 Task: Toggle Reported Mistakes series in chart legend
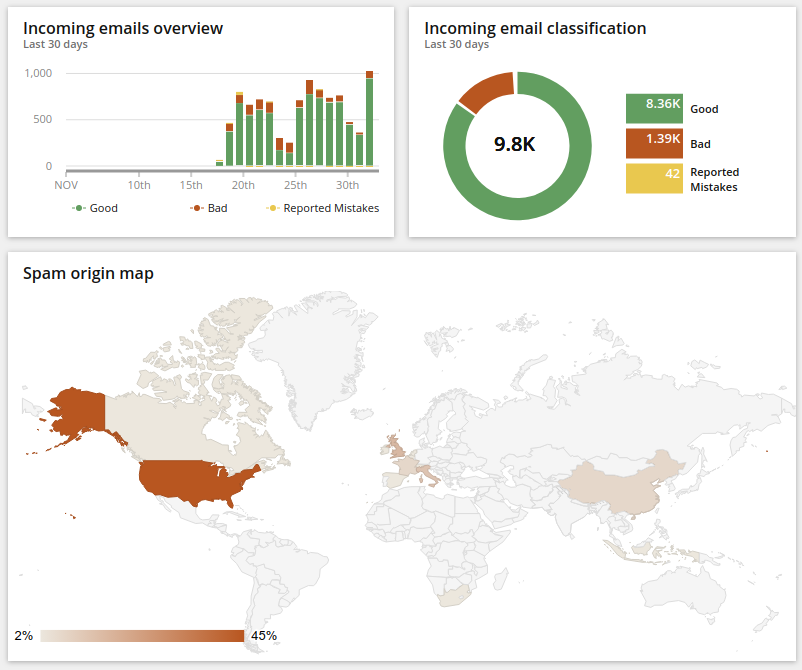(323, 208)
